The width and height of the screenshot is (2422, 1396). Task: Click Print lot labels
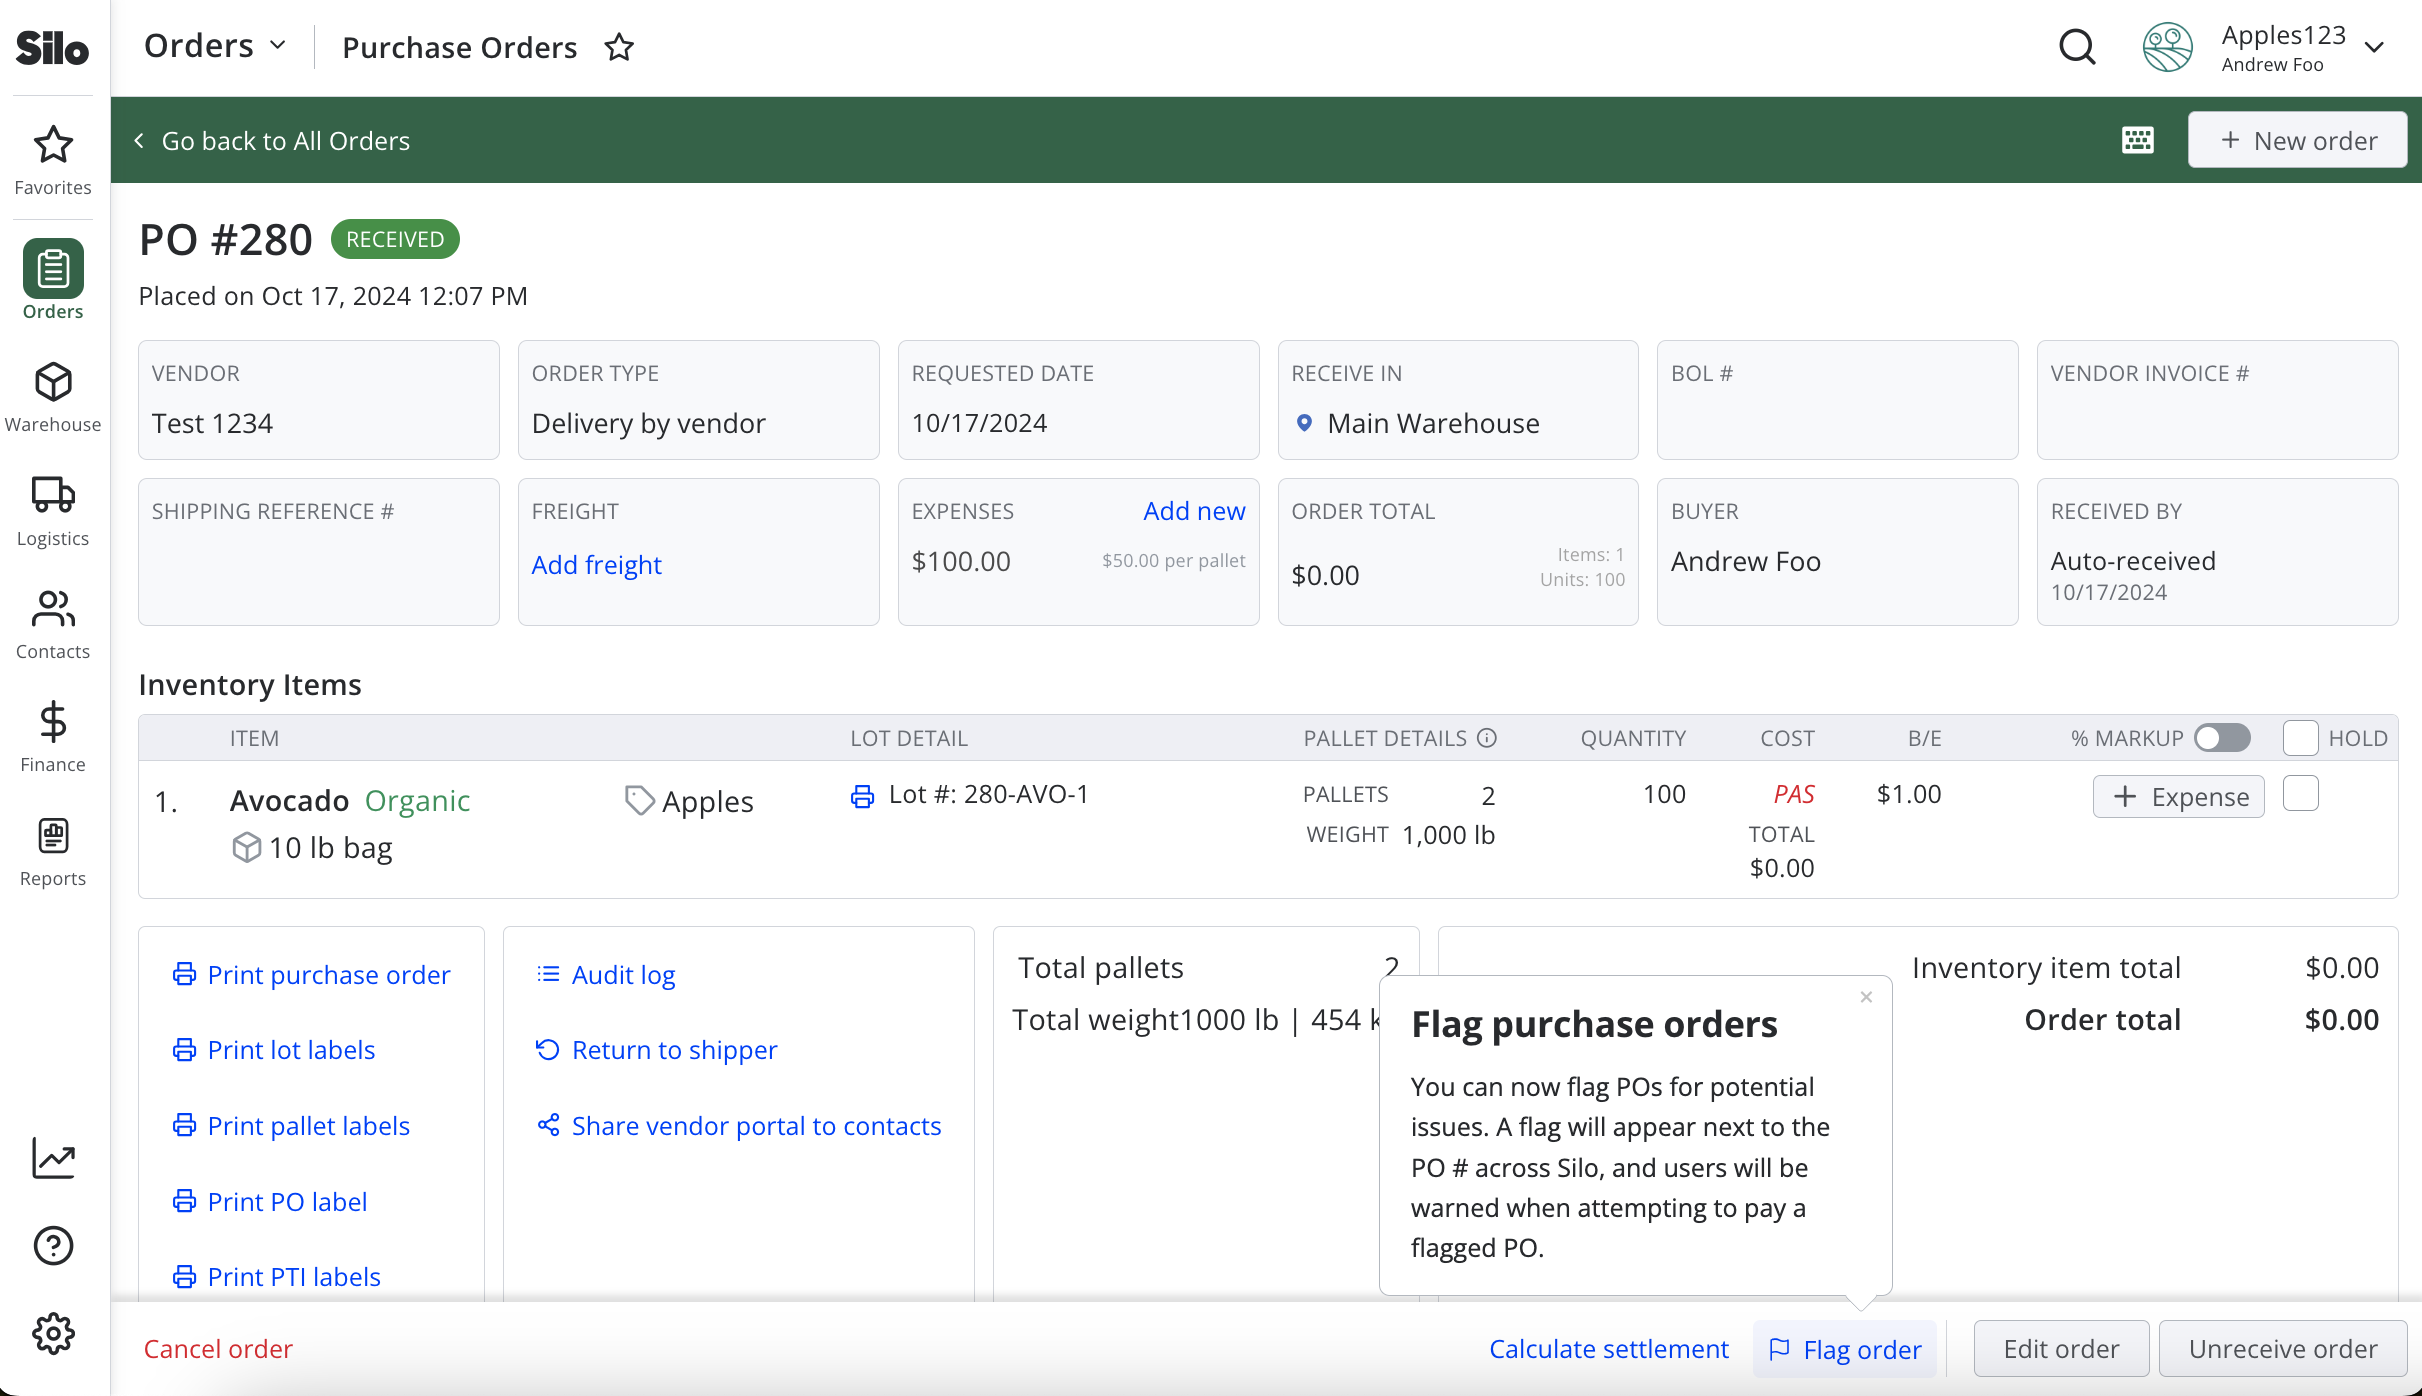point(274,1050)
